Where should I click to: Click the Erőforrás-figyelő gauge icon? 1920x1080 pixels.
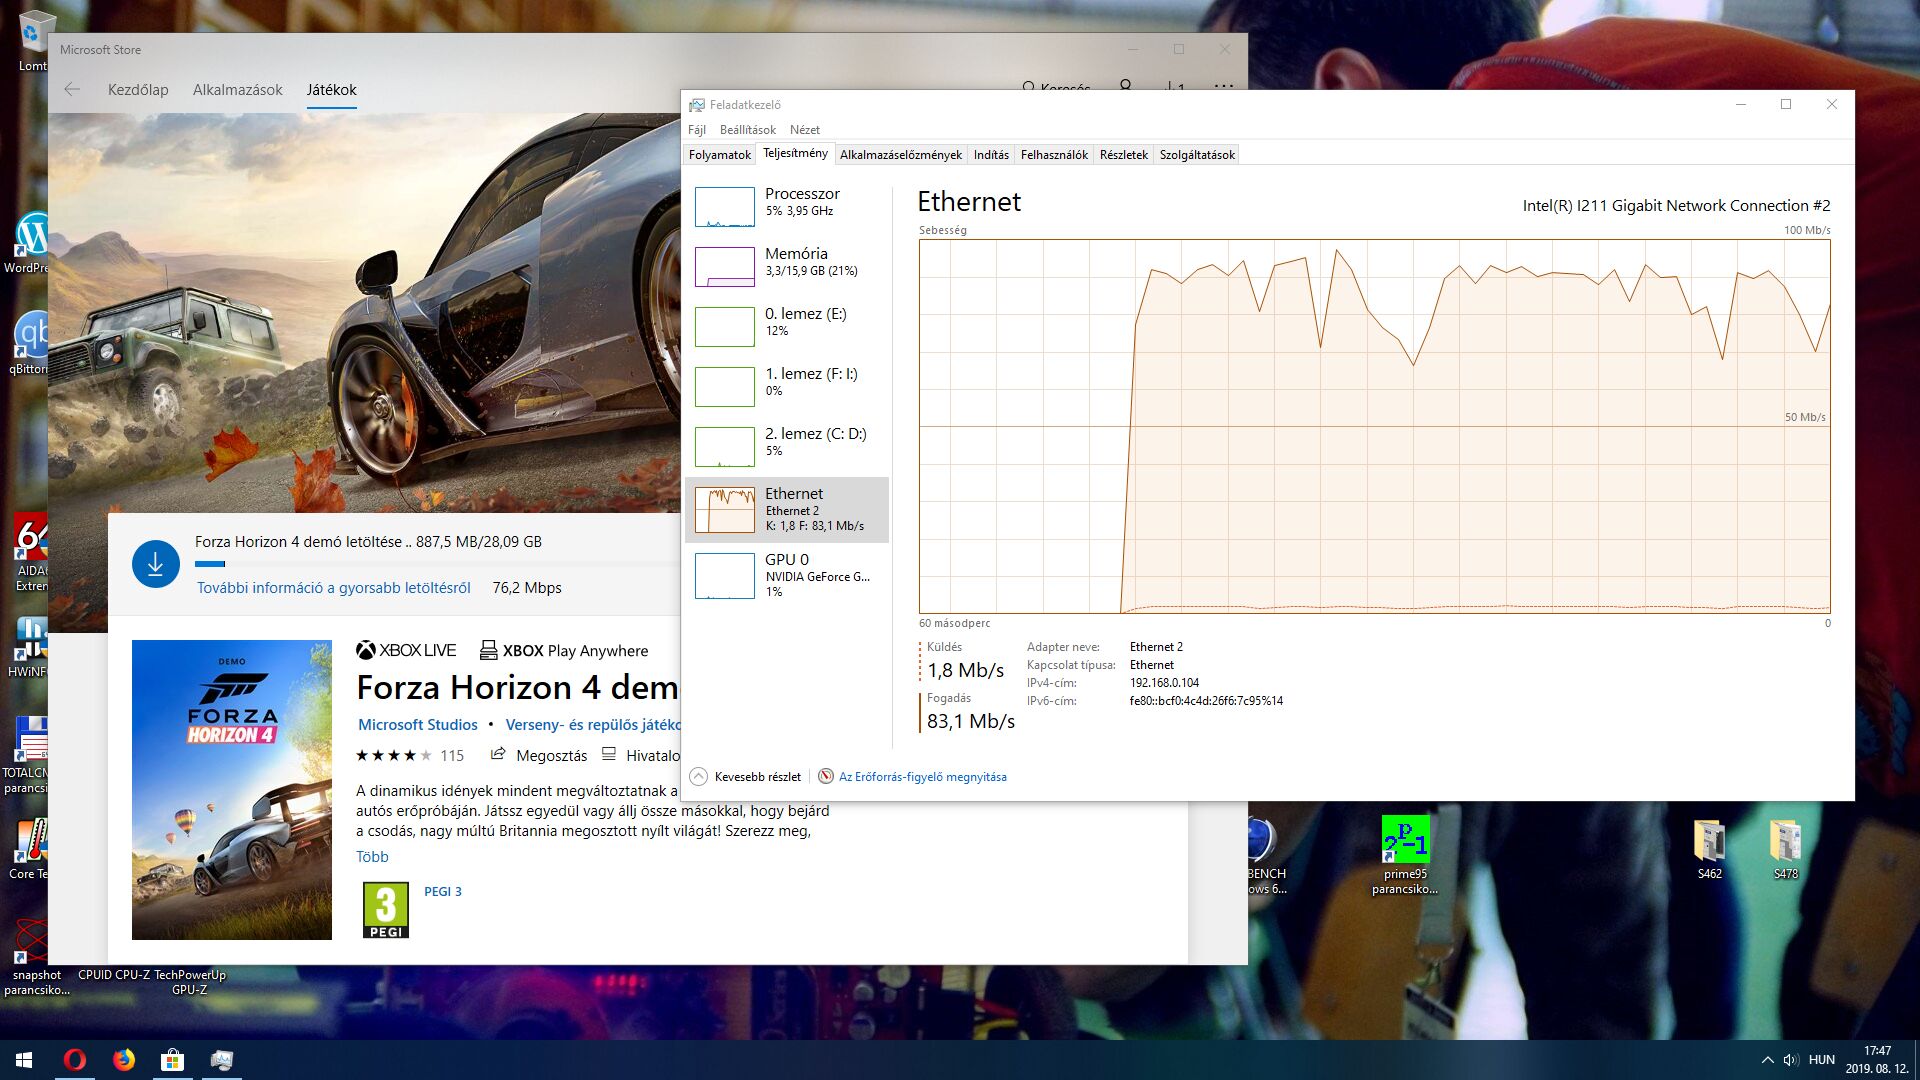coord(826,777)
